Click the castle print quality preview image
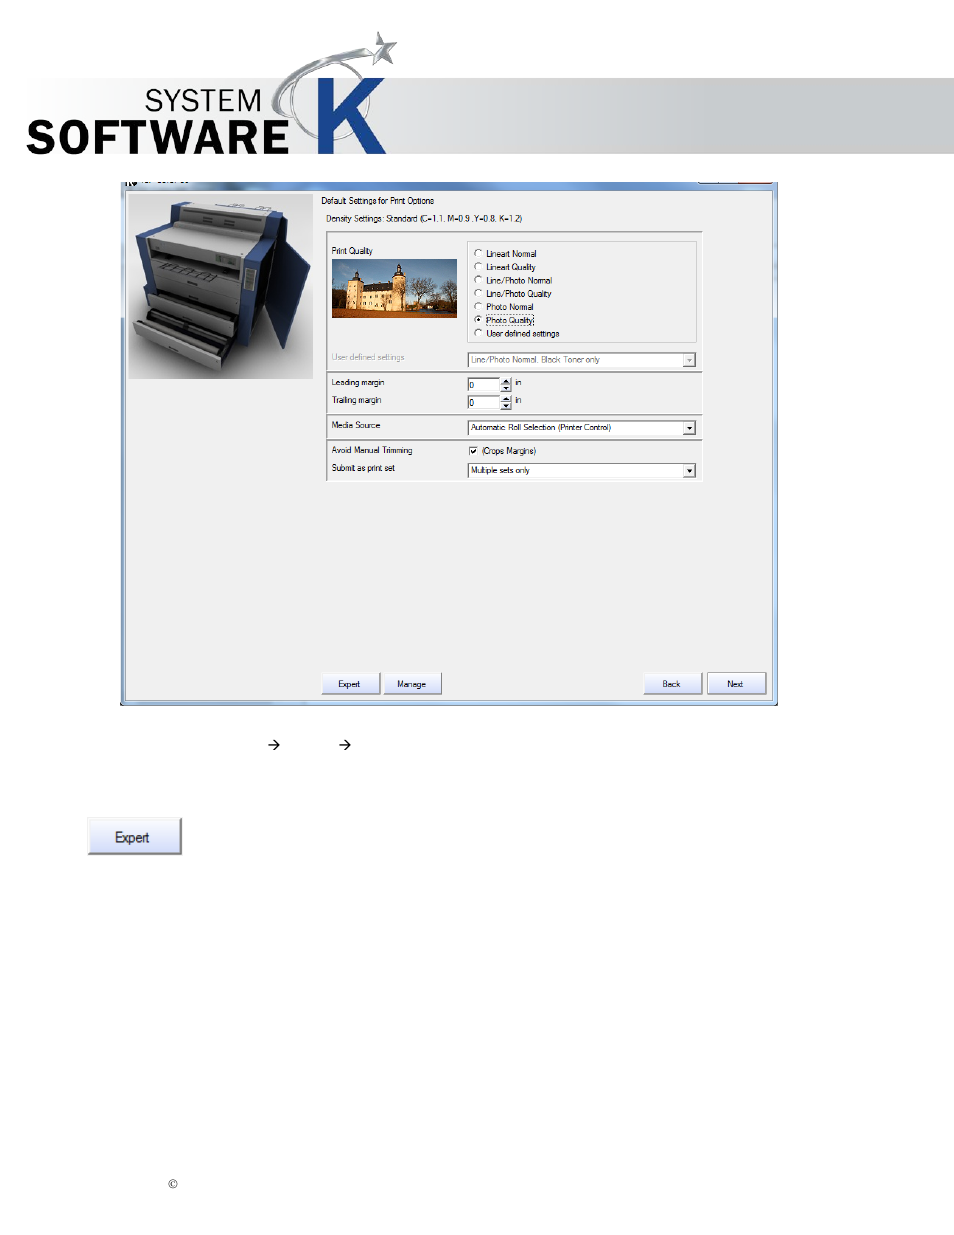This screenshot has width=954, height=1235. point(394,288)
